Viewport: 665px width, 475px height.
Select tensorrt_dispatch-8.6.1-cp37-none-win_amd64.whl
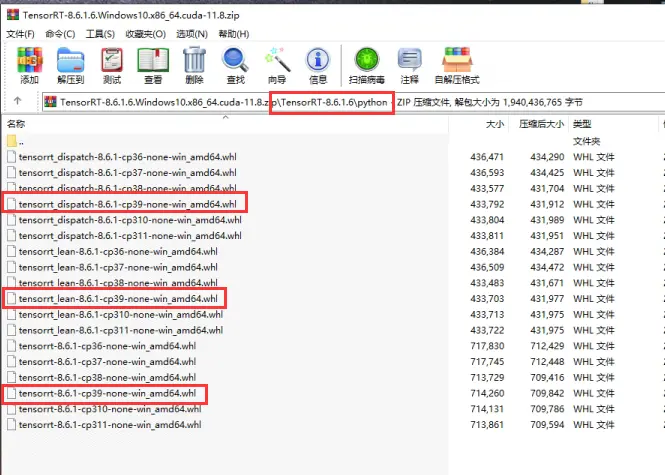128,173
